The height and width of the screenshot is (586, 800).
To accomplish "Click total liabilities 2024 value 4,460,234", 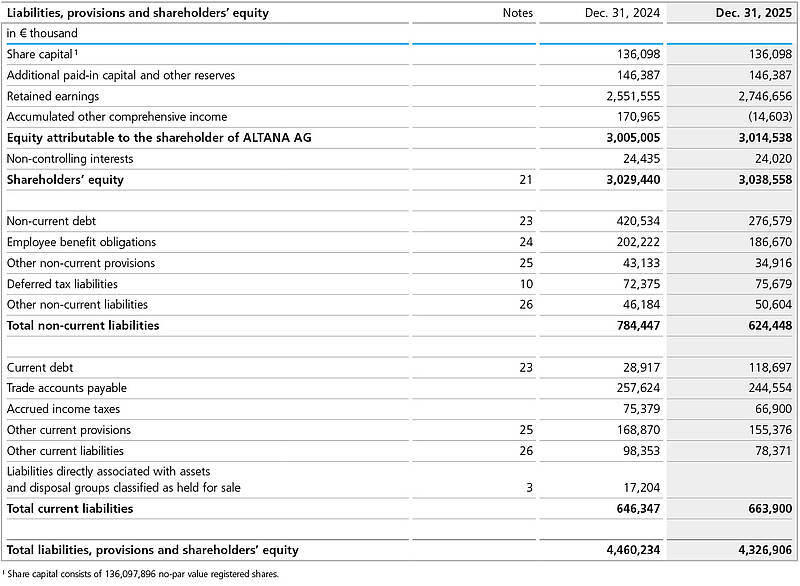I will click(632, 550).
